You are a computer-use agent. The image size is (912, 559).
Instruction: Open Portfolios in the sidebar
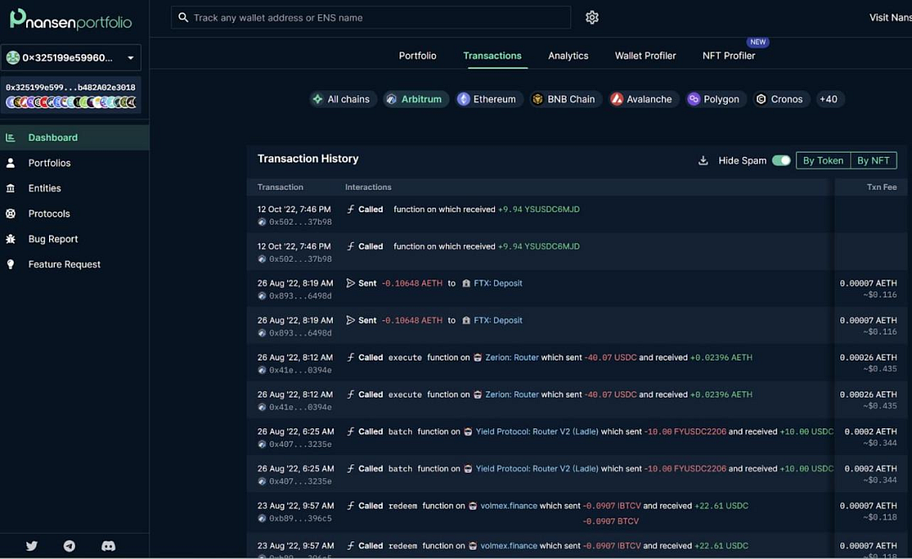pos(74,163)
